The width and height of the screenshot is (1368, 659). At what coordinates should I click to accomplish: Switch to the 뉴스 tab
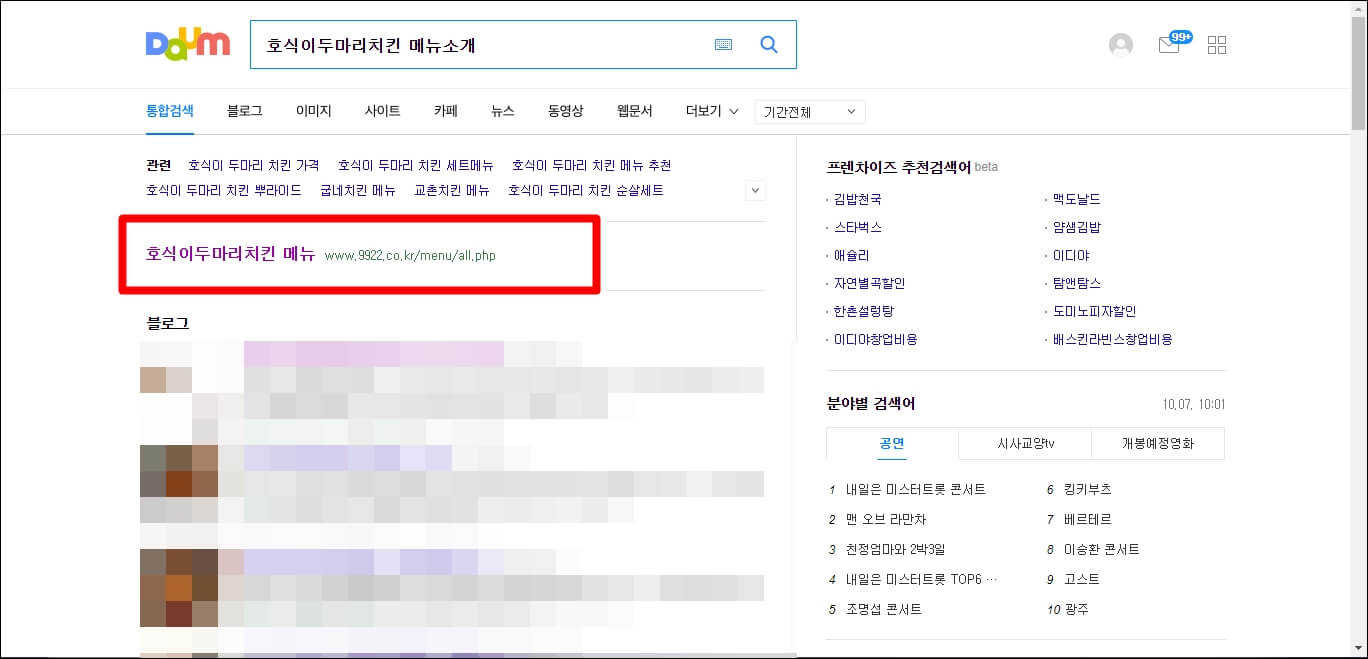tap(502, 111)
